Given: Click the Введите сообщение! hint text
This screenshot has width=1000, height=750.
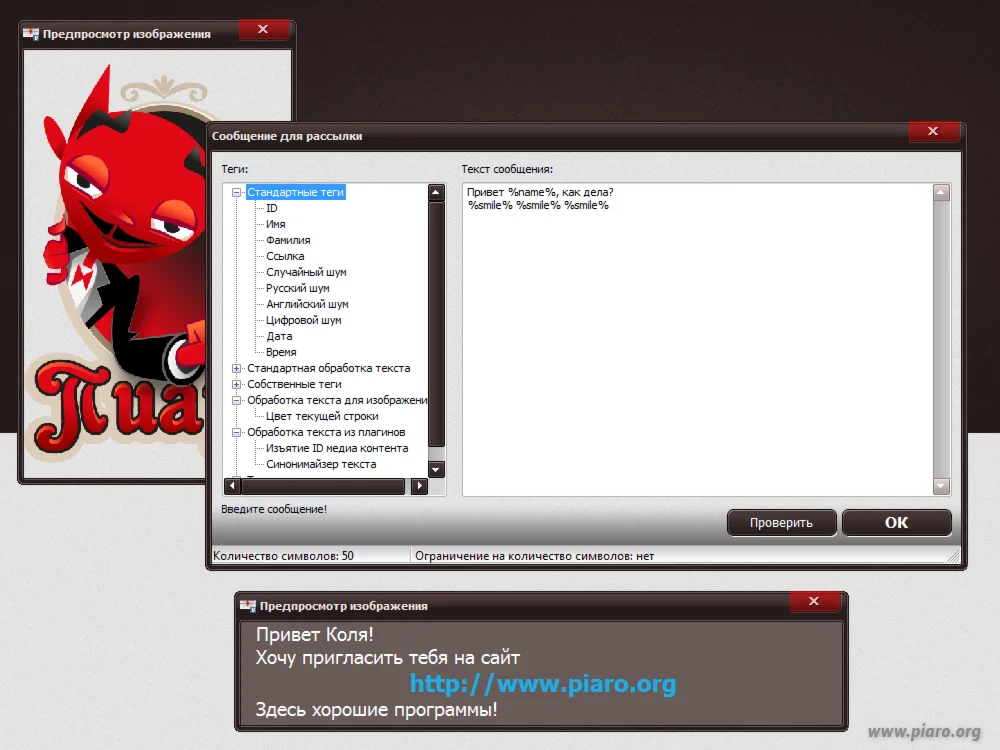Looking at the screenshot, I should [x=274, y=510].
